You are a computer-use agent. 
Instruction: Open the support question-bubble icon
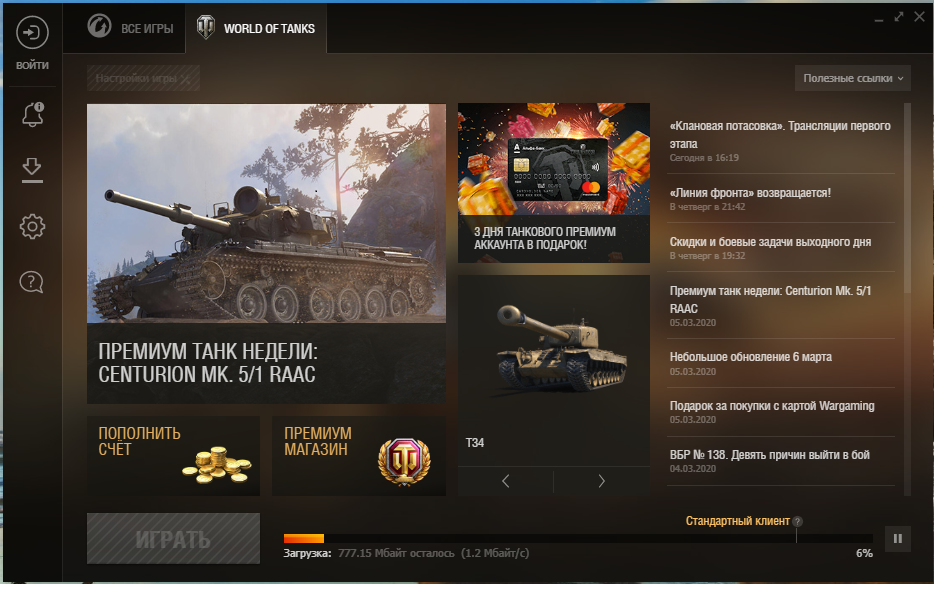[32, 282]
